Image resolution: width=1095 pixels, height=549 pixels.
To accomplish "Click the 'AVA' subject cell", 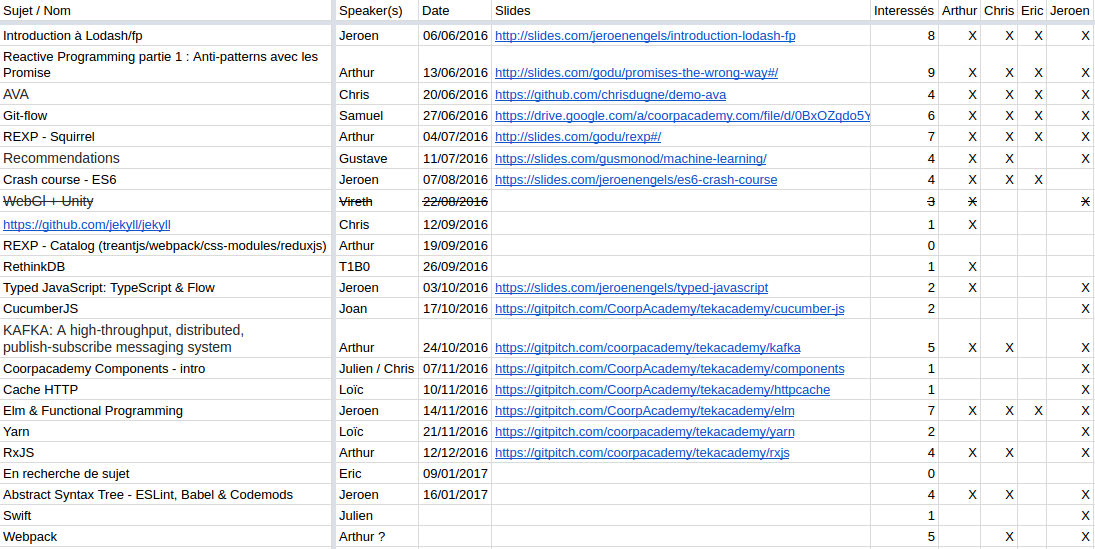I will pos(166,94).
